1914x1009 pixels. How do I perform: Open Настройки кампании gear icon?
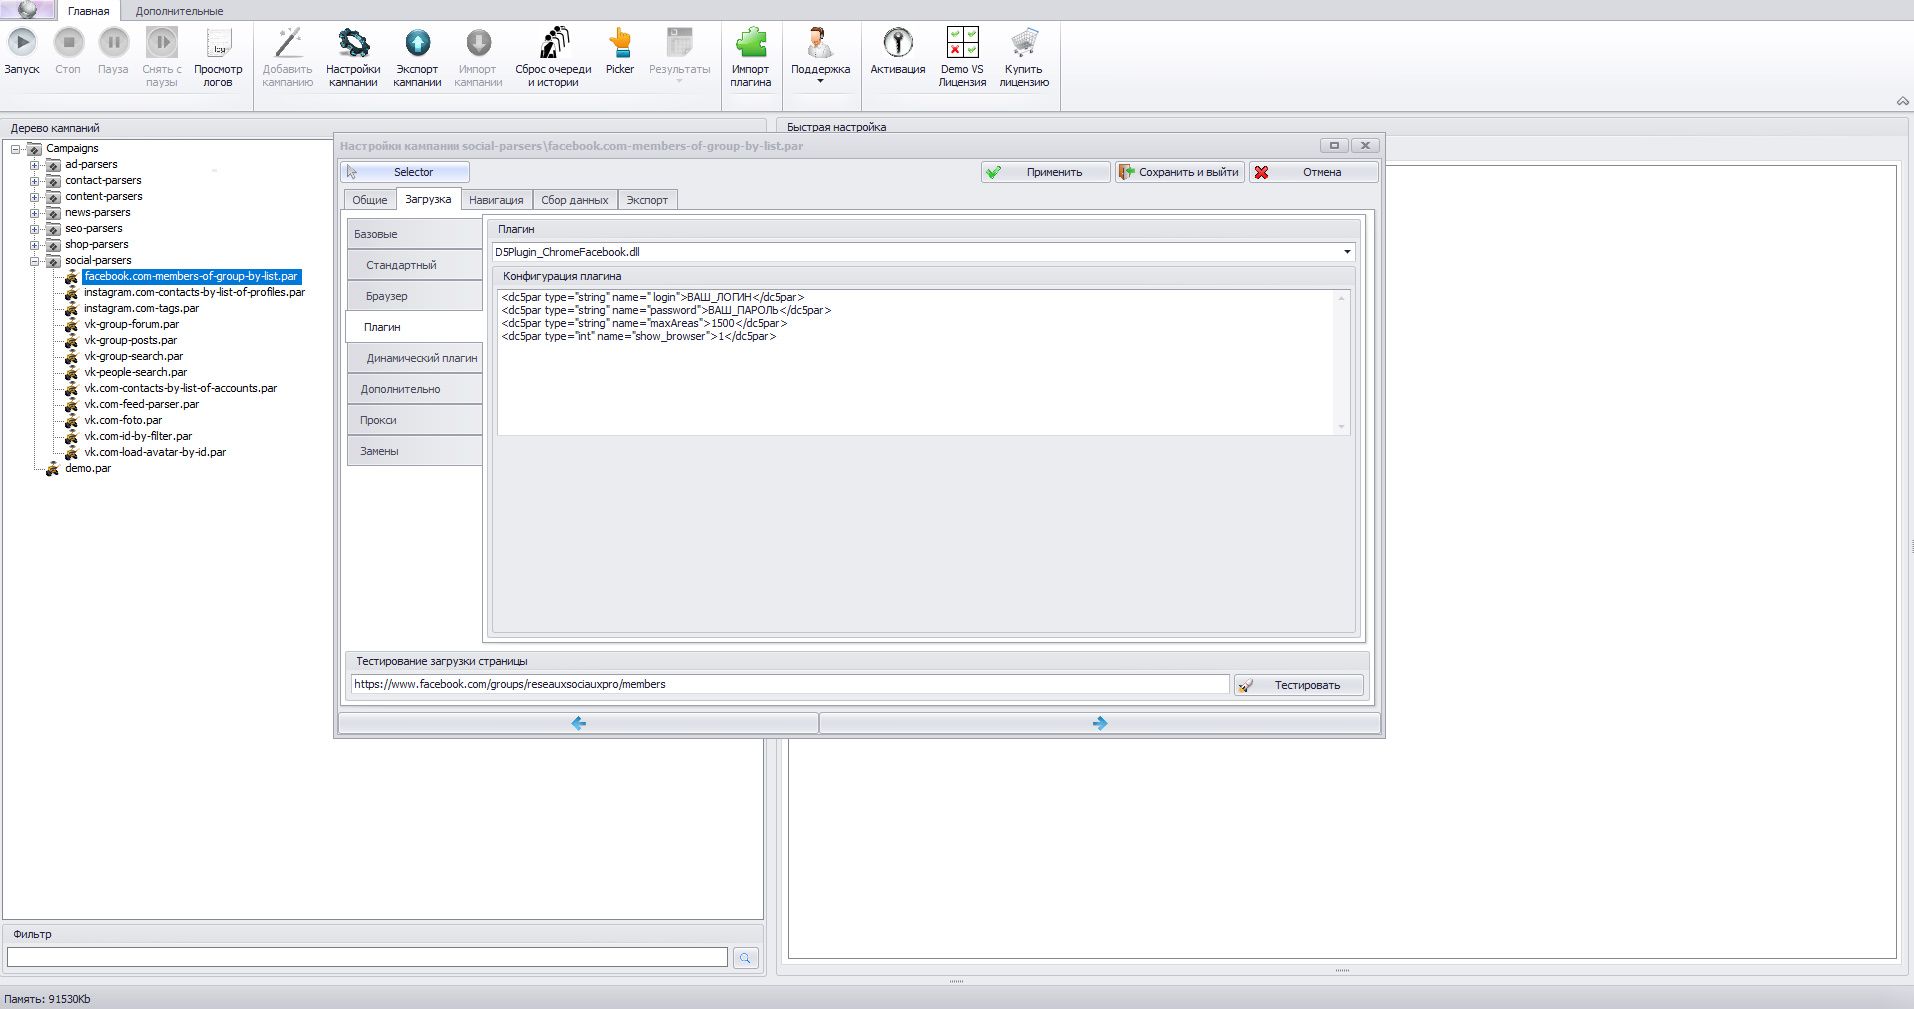[x=353, y=43]
